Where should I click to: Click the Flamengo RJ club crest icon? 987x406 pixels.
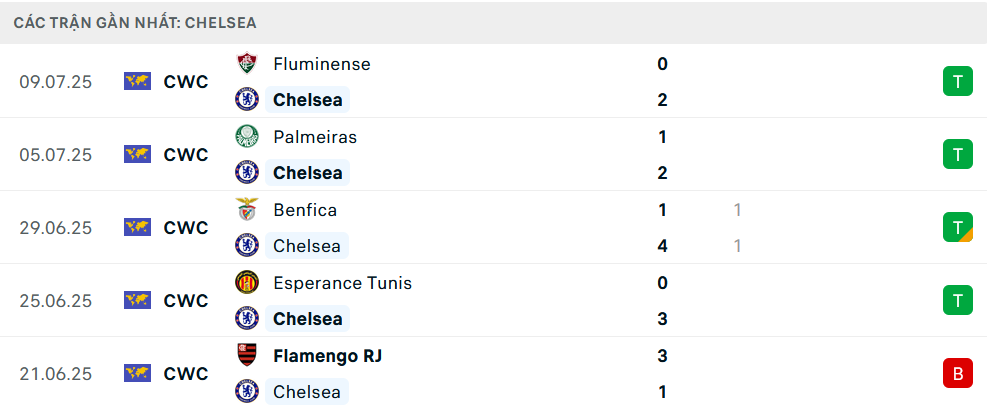[x=247, y=356]
